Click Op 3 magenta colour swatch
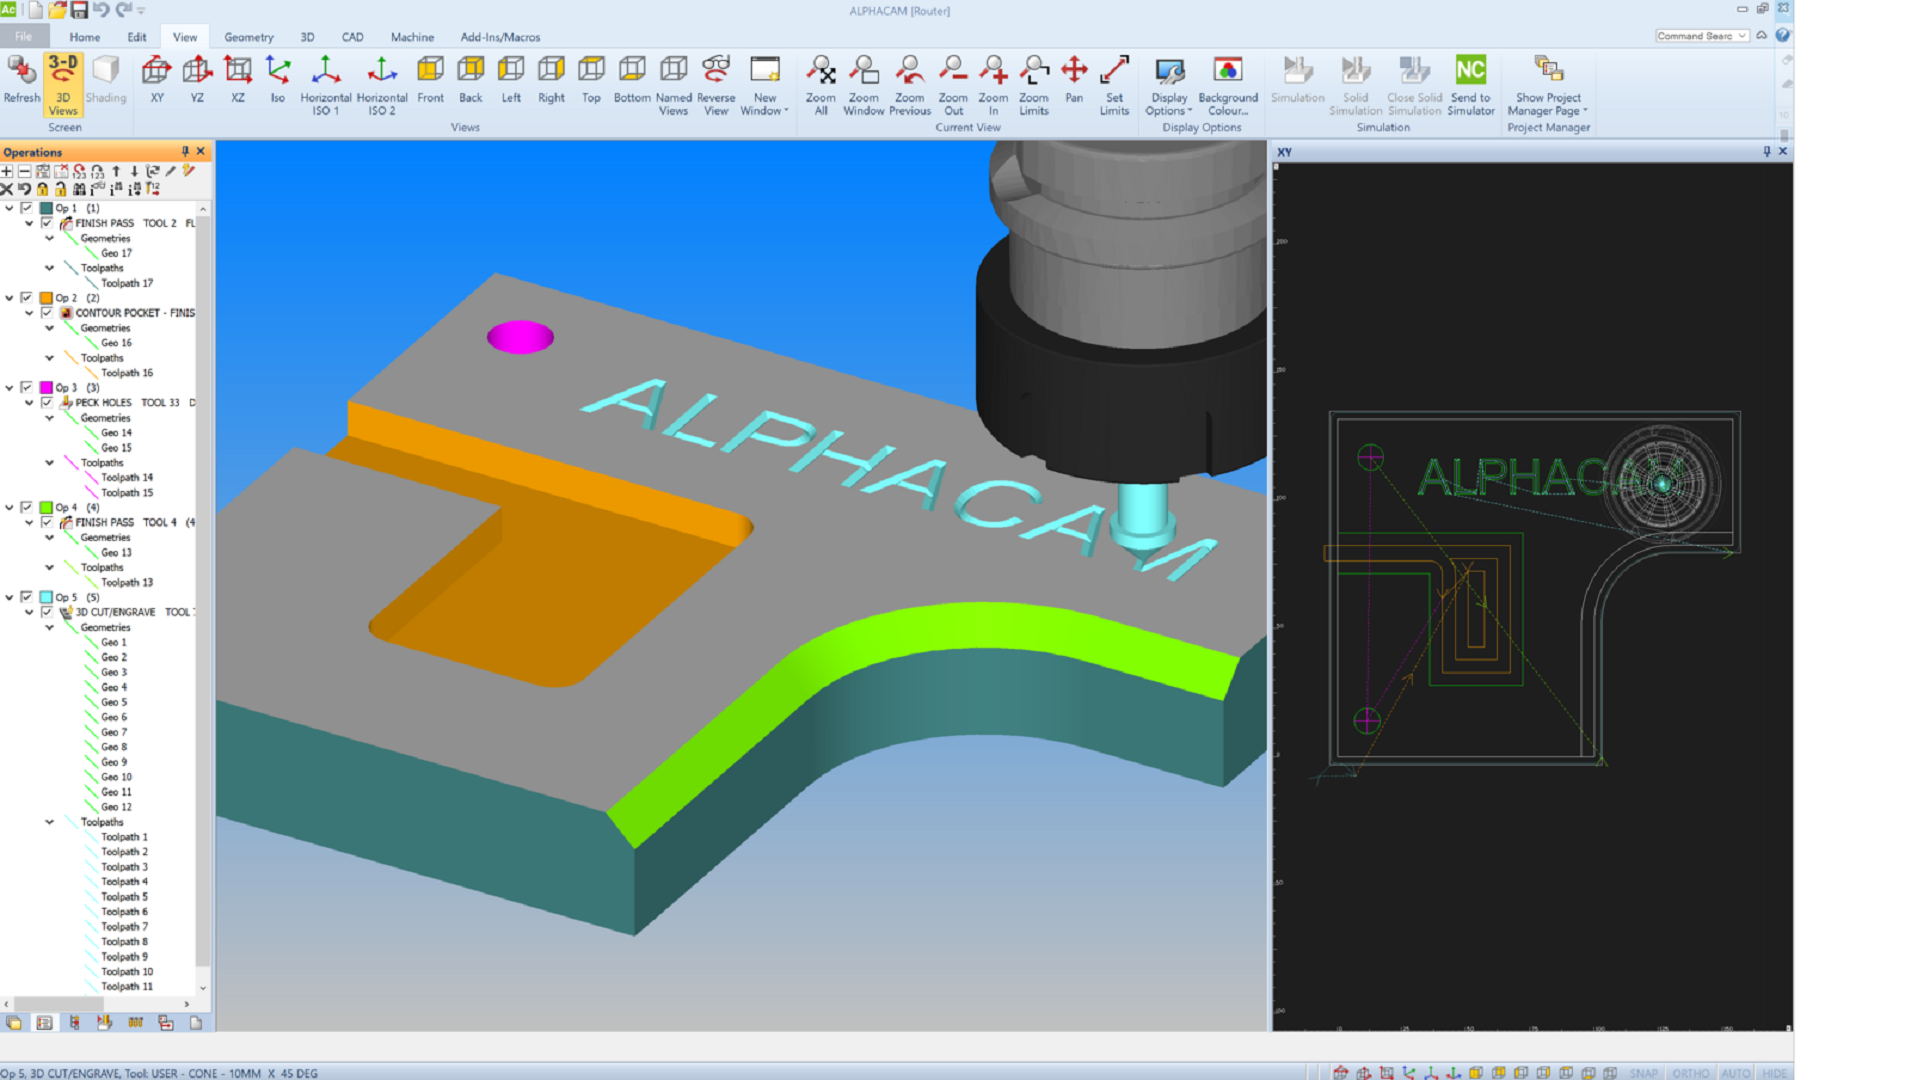Viewport: 1911px width, 1080px height. (x=46, y=387)
